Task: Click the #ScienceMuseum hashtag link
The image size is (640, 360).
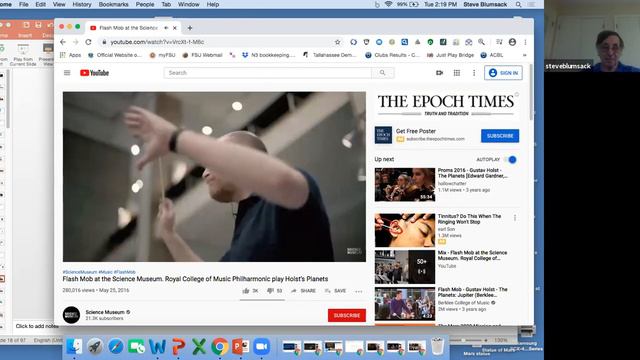Action: [x=80, y=272]
